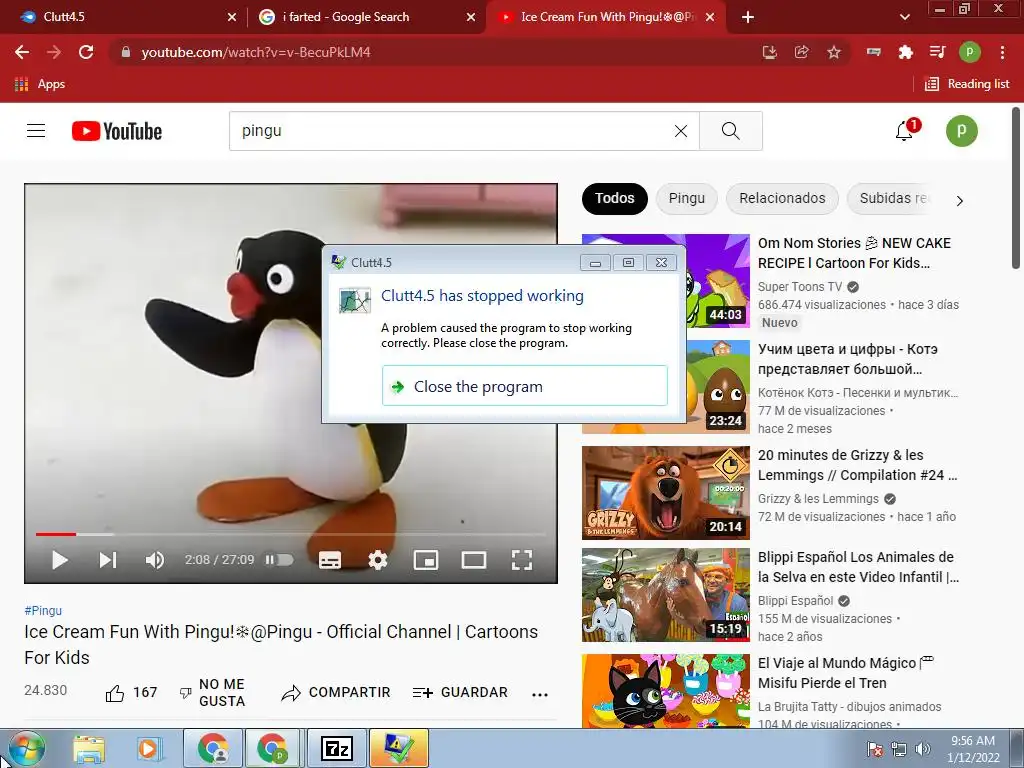Click the COMPARTIR share button
The image size is (1024, 768).
336,693
